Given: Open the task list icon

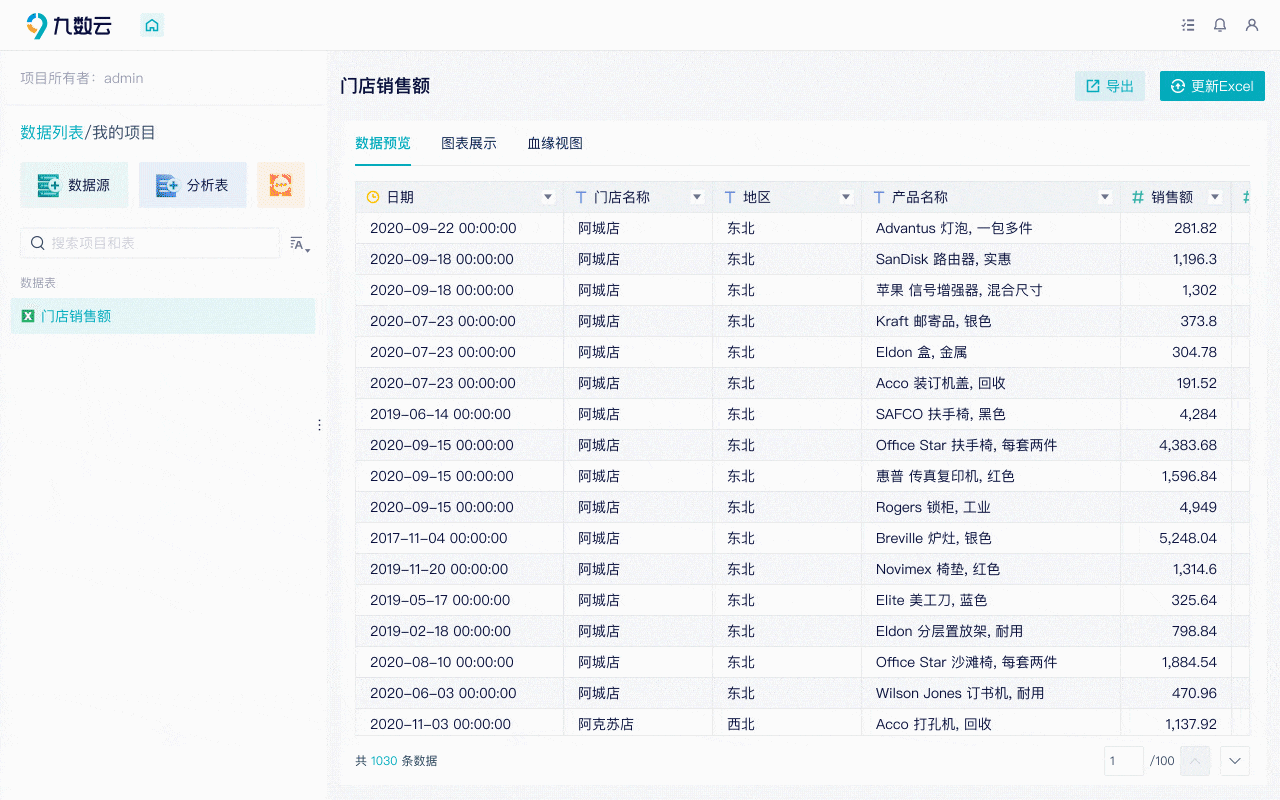Looking at the screenshot, I should click(x=1188, y=25).
